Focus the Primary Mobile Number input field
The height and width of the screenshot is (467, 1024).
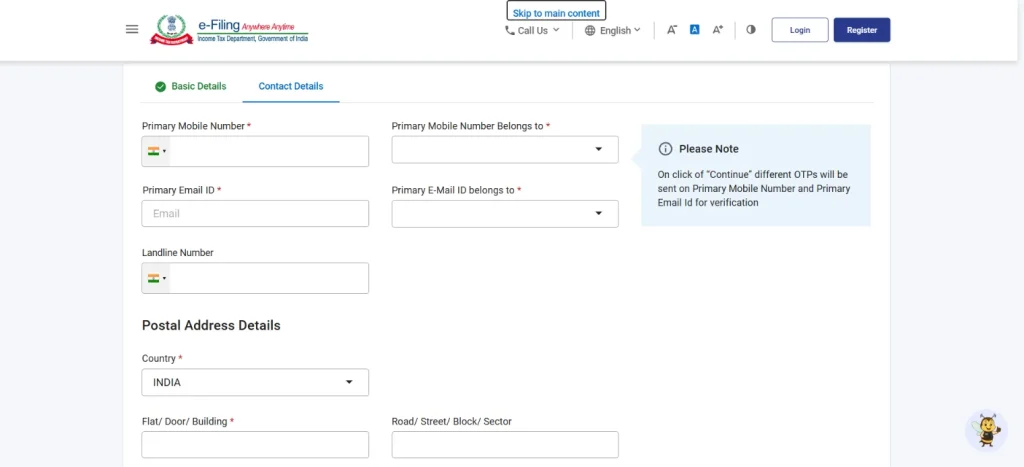coord(268,152)
